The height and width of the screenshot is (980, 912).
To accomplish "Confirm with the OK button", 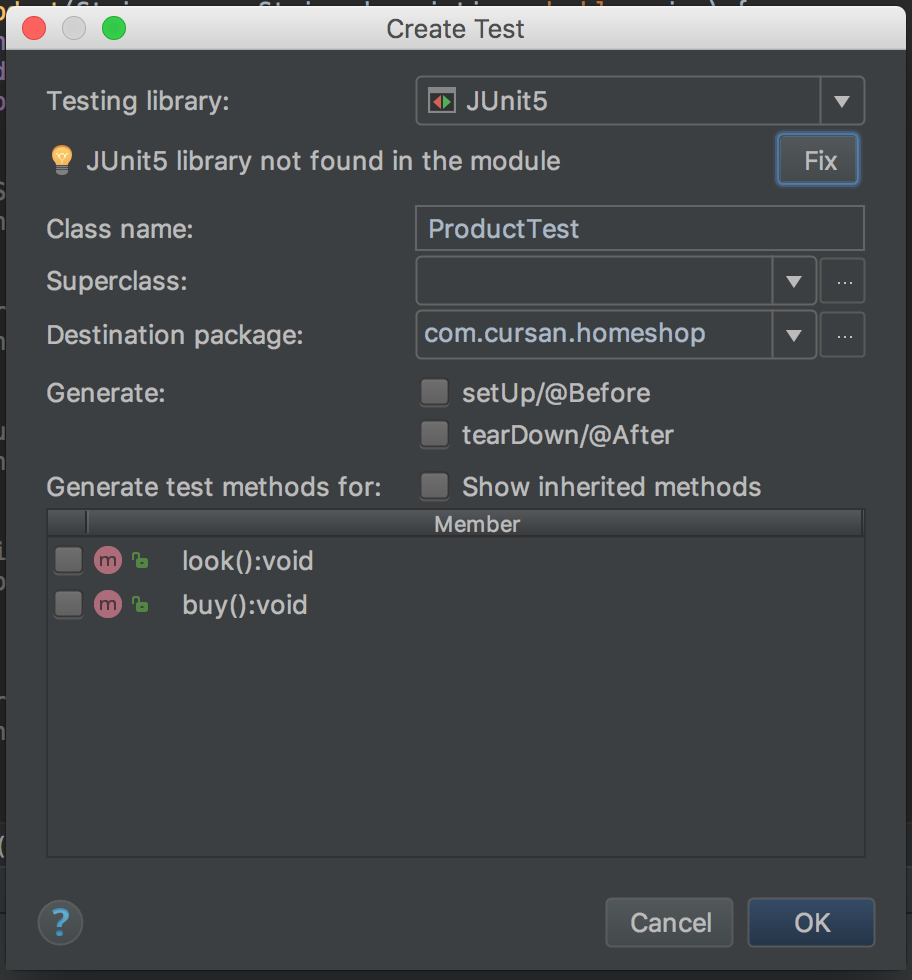I will click(x=811, y=922).
